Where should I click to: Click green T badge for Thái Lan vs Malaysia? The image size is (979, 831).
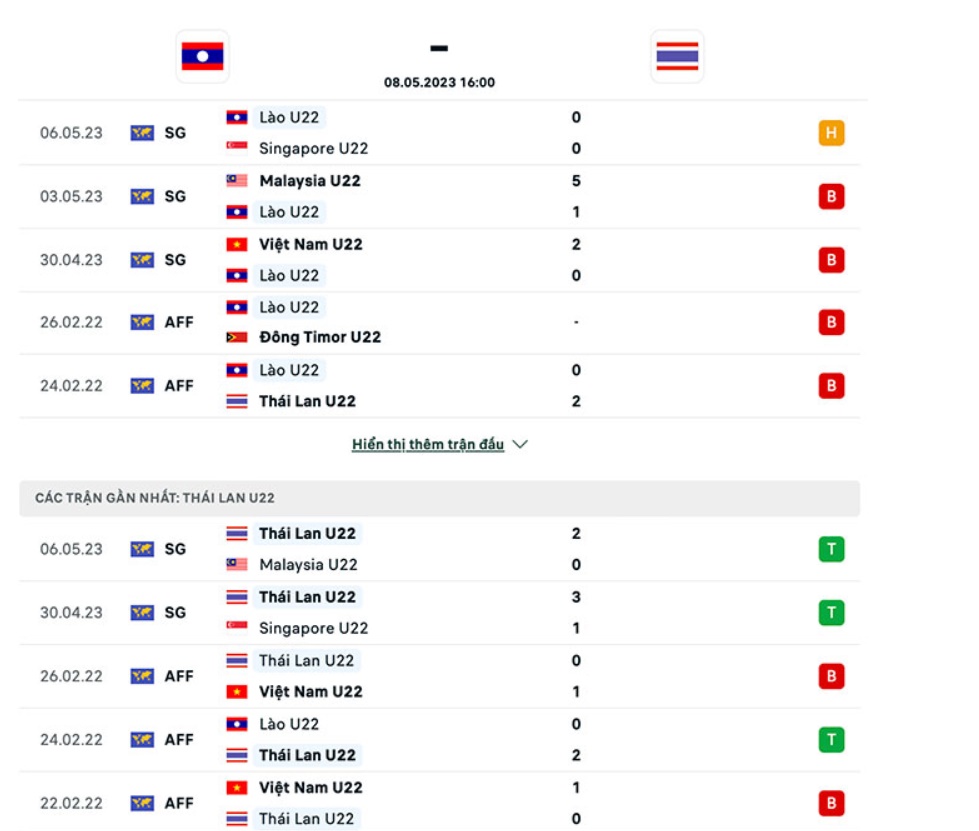(831, 549)
